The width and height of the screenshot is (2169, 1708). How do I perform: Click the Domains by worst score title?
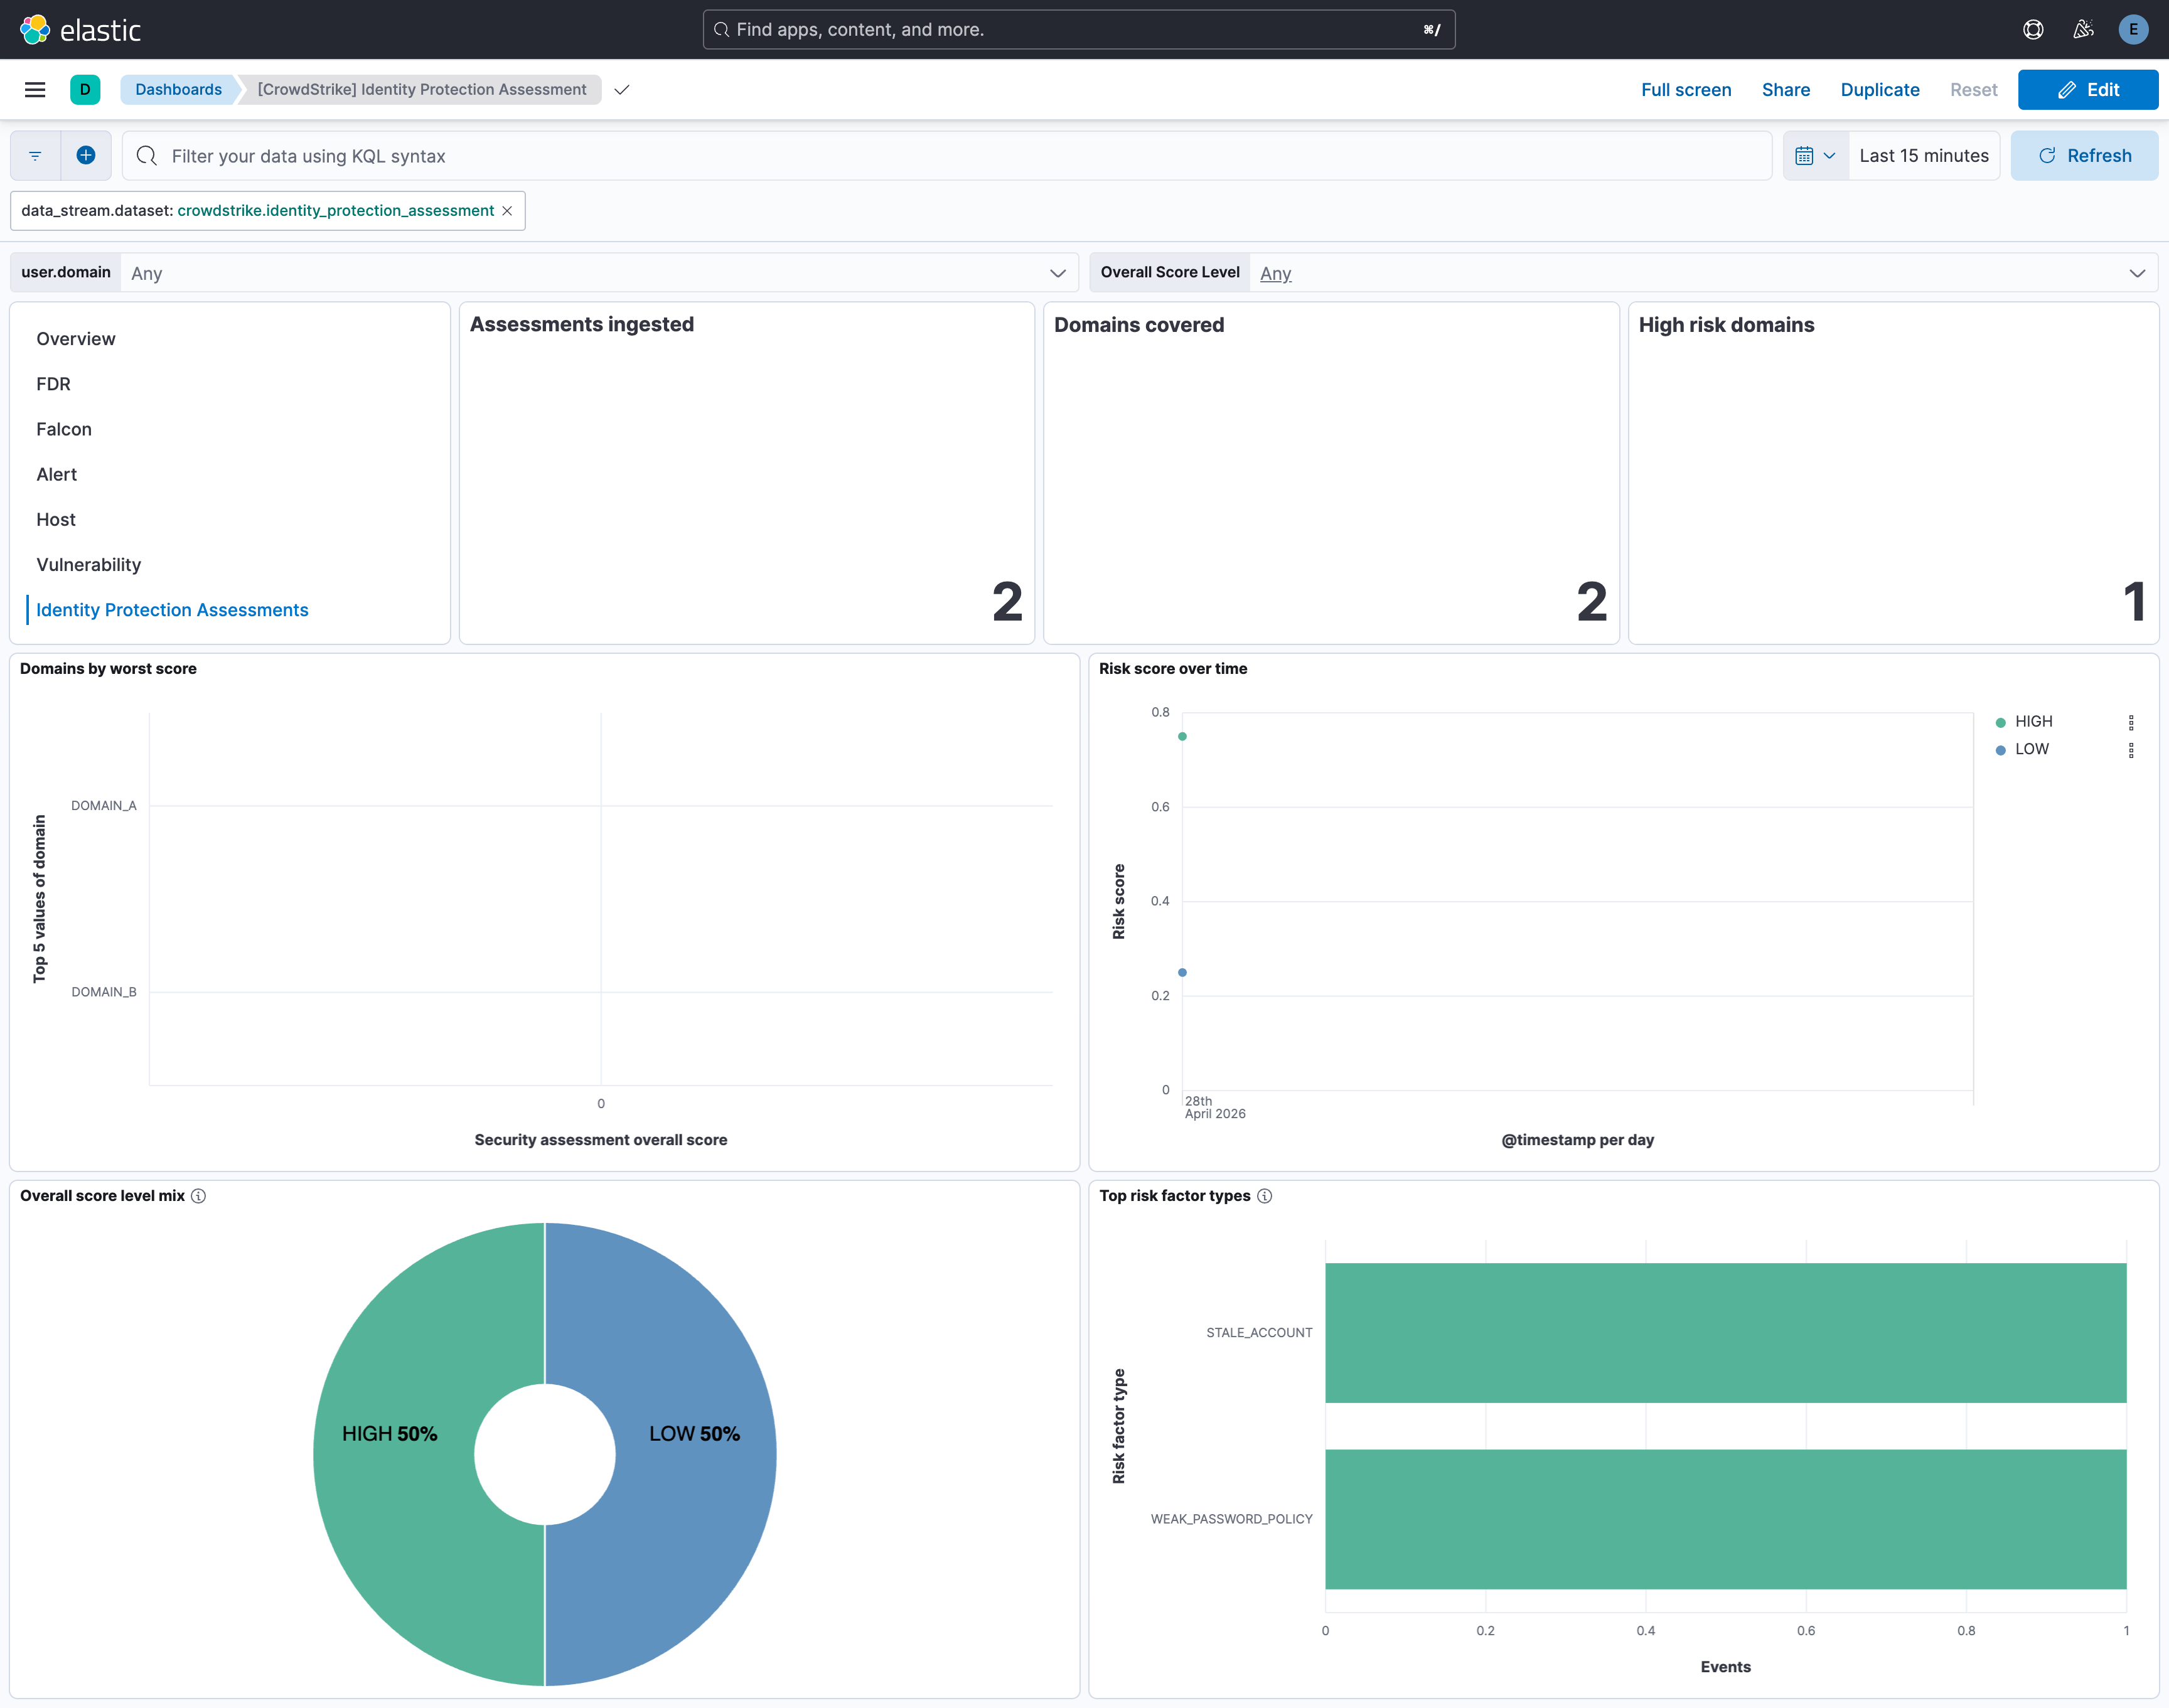108,669
